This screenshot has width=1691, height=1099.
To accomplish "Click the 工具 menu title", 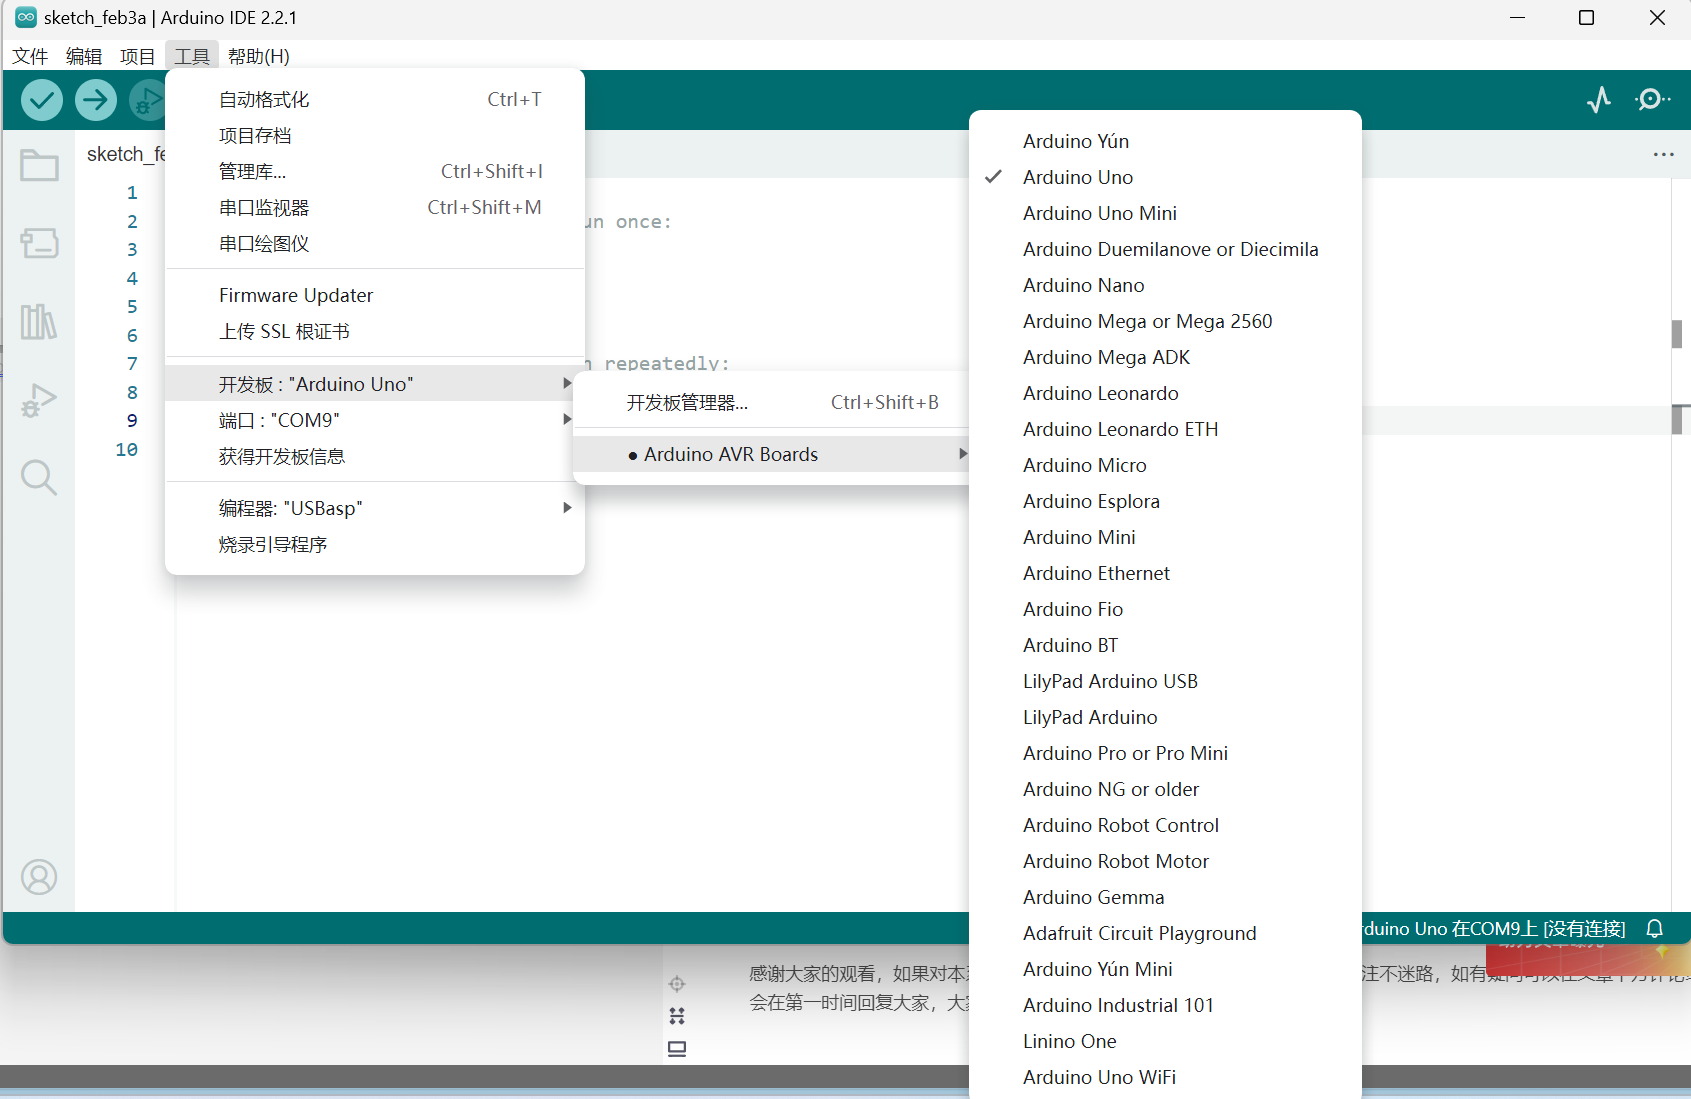I will [x=192, y=56].
